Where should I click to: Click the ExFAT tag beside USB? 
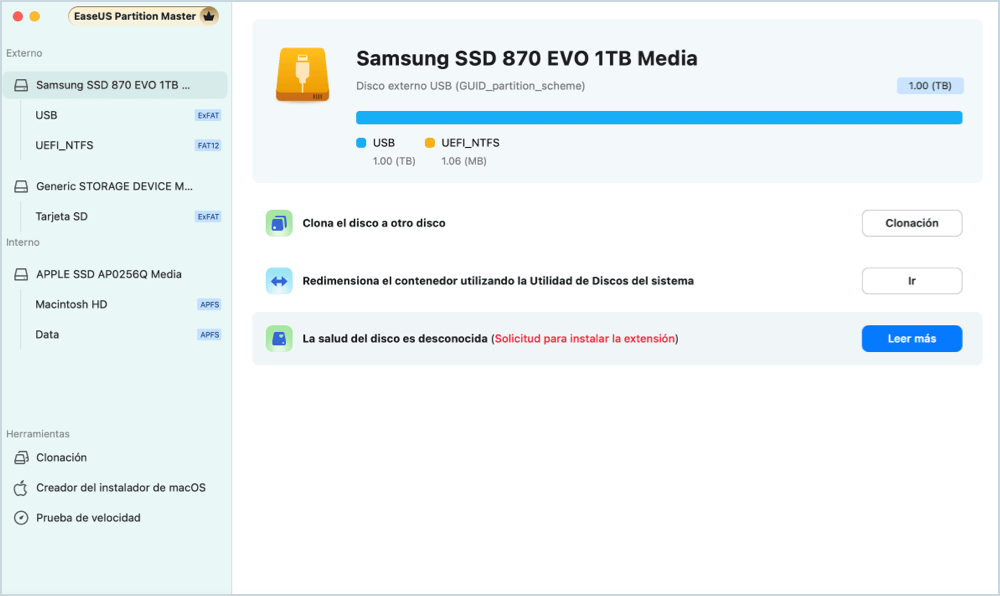(x=208, y=116)
